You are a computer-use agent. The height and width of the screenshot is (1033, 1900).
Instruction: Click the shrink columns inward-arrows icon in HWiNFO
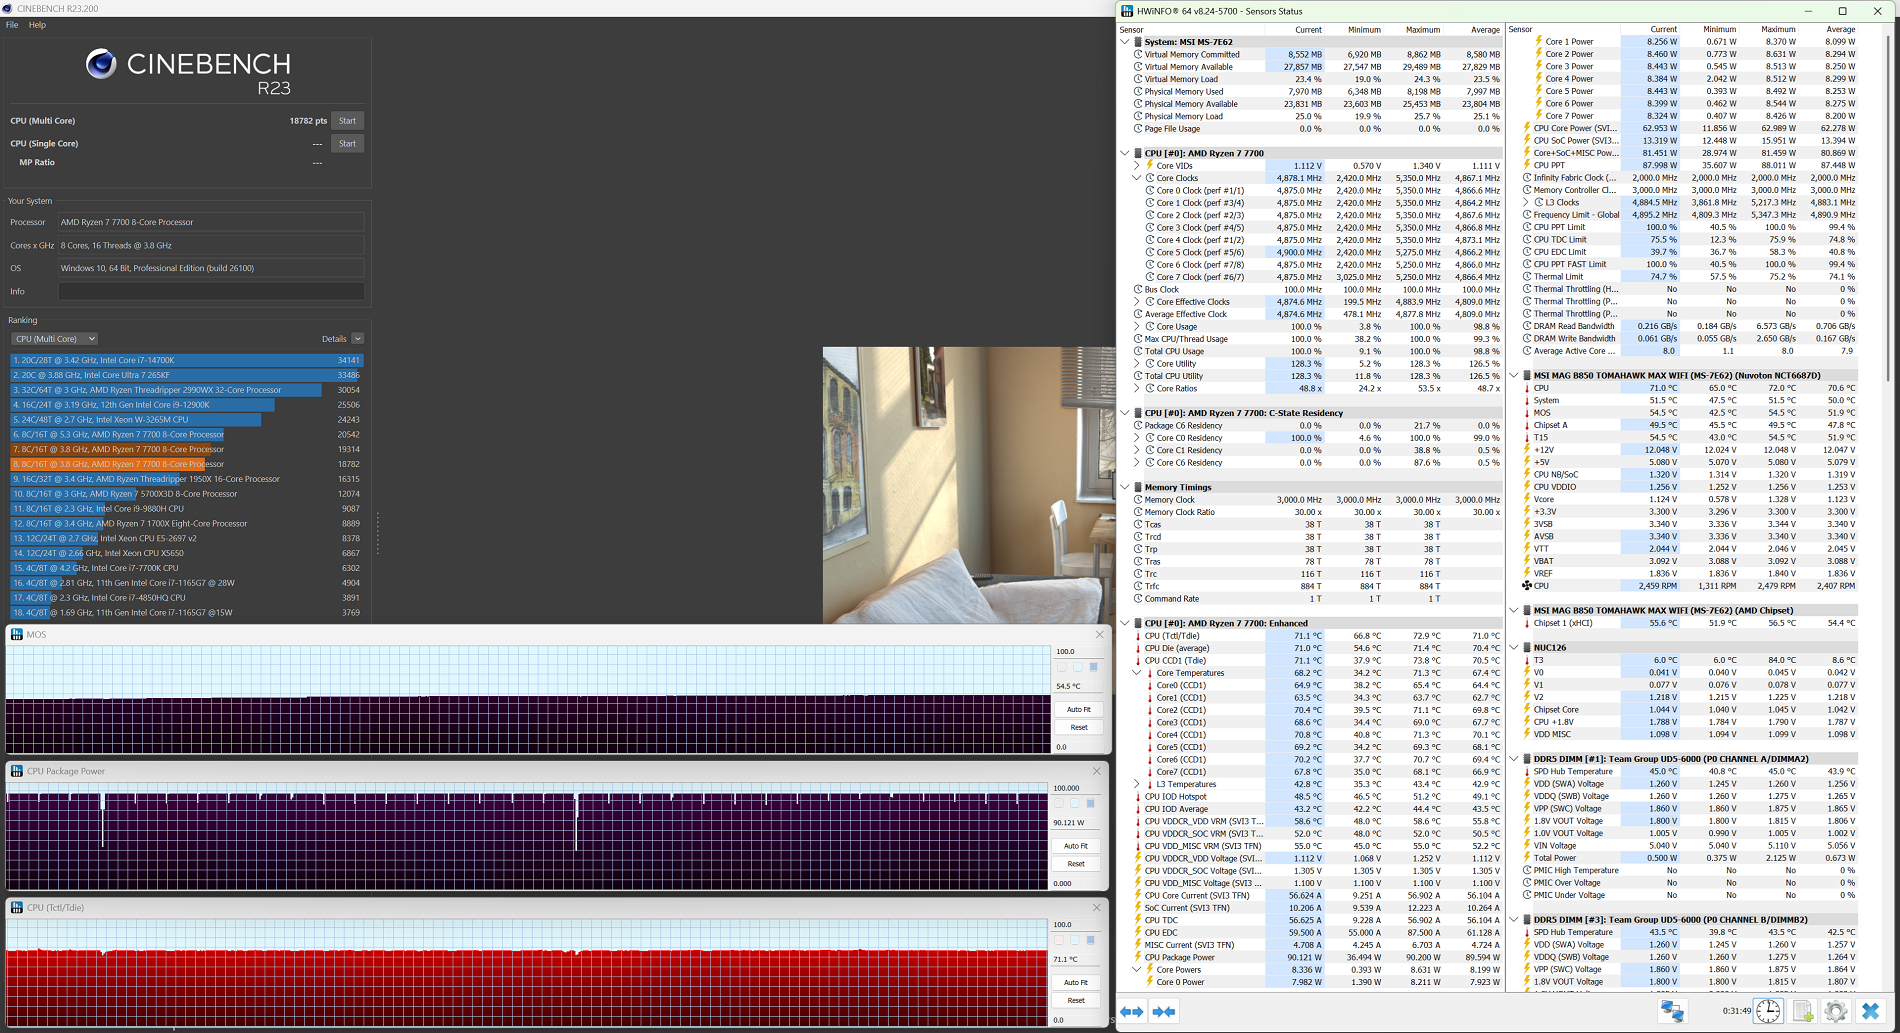coord(1164,1012)
